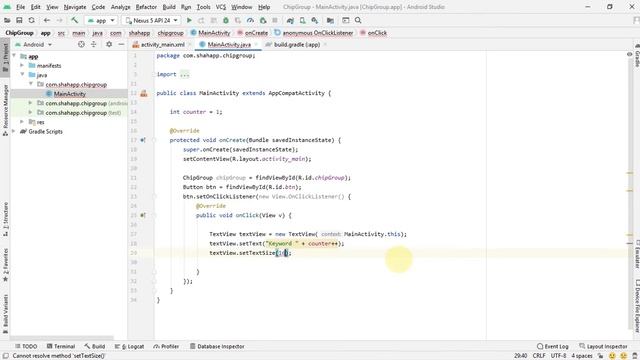Viewport: 640px width, 360px height.
Task: Open the Refactor menu
Action: [146, 7]
